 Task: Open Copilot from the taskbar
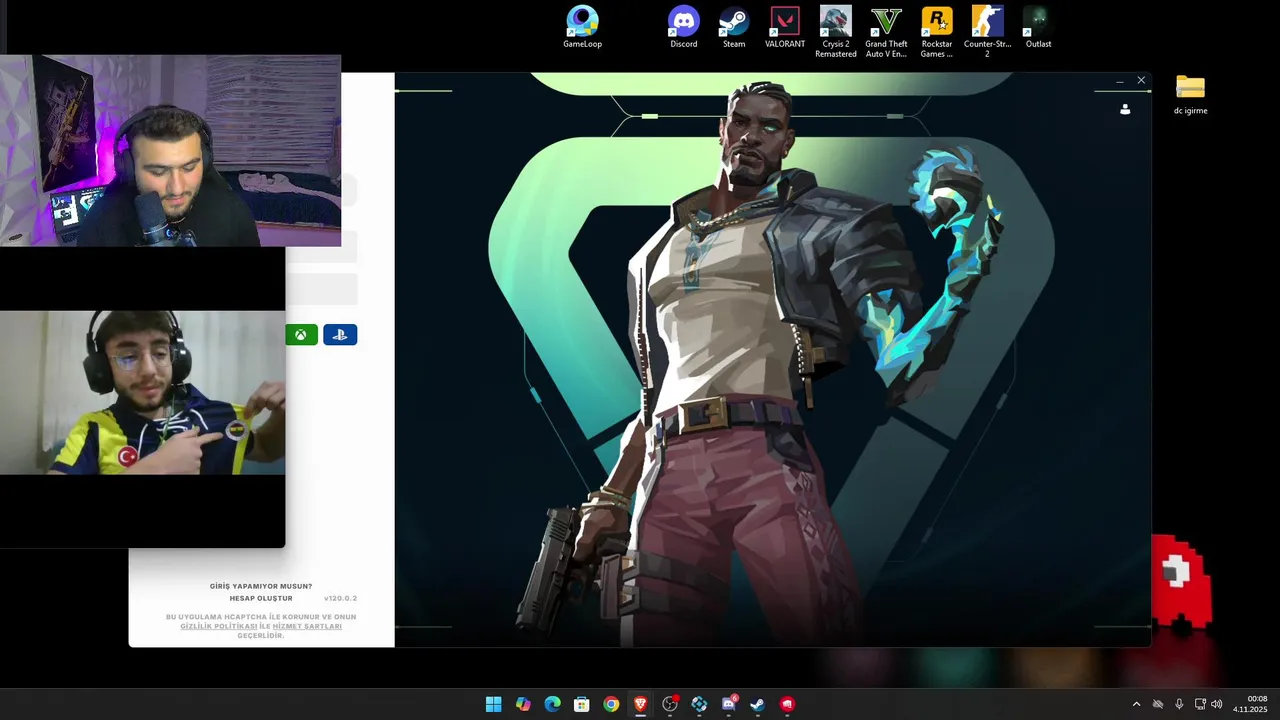(523, 704)
